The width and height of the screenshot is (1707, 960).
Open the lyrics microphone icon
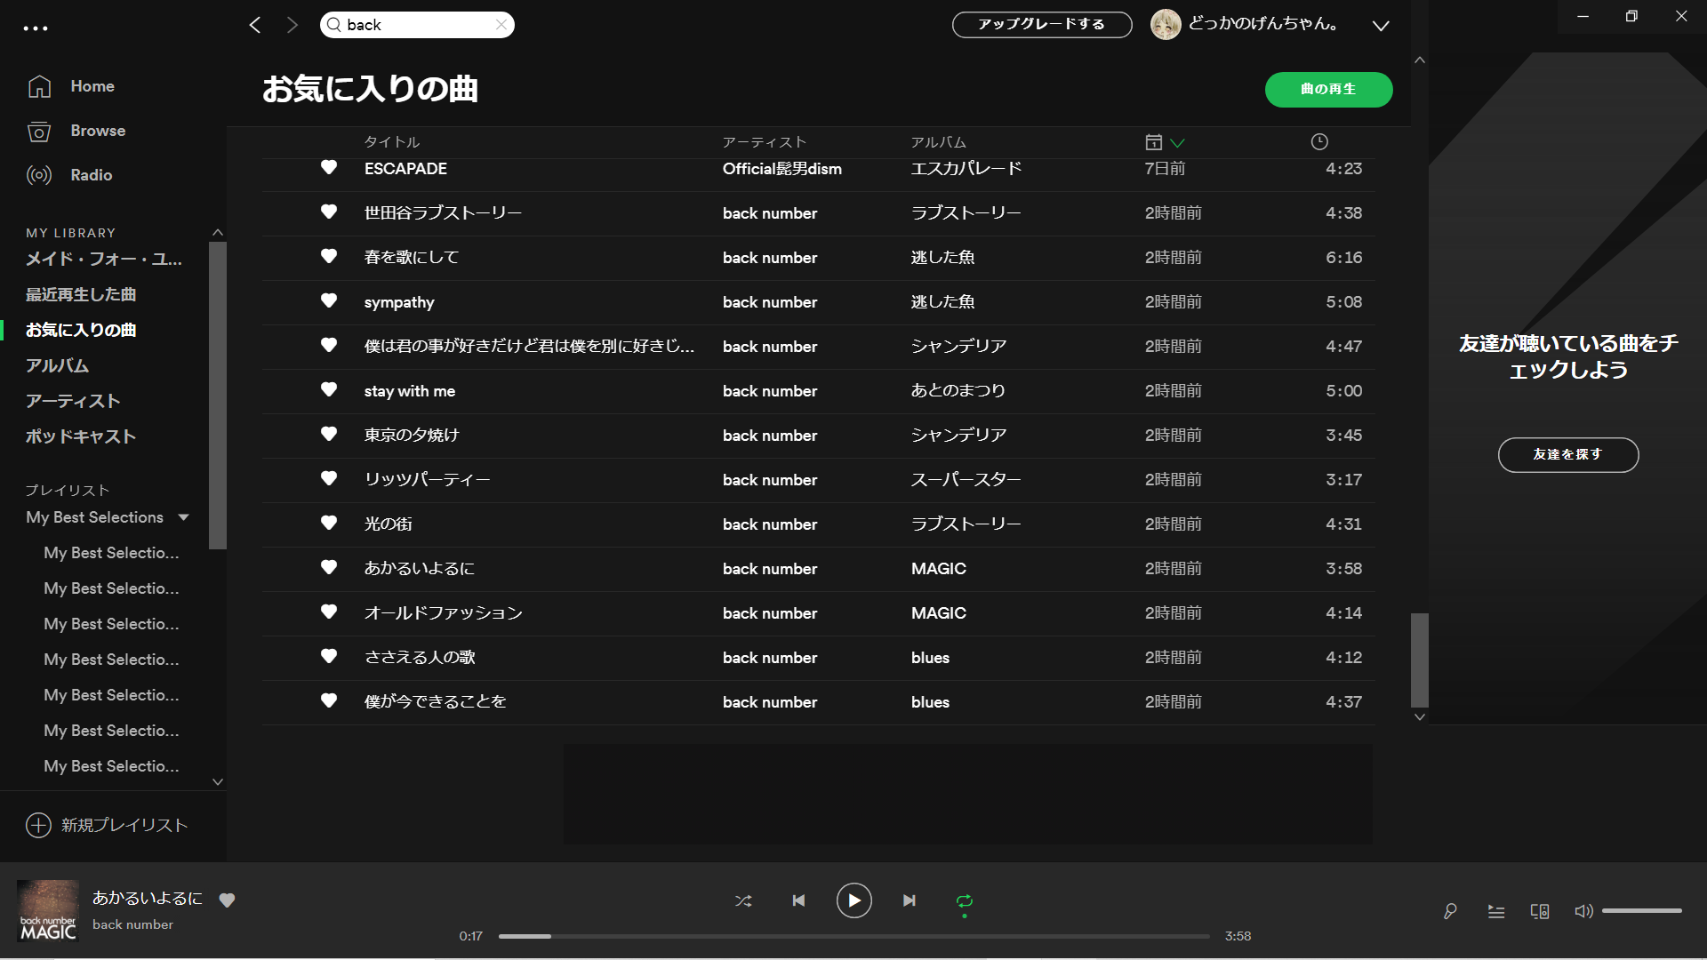click(1450, 911)
